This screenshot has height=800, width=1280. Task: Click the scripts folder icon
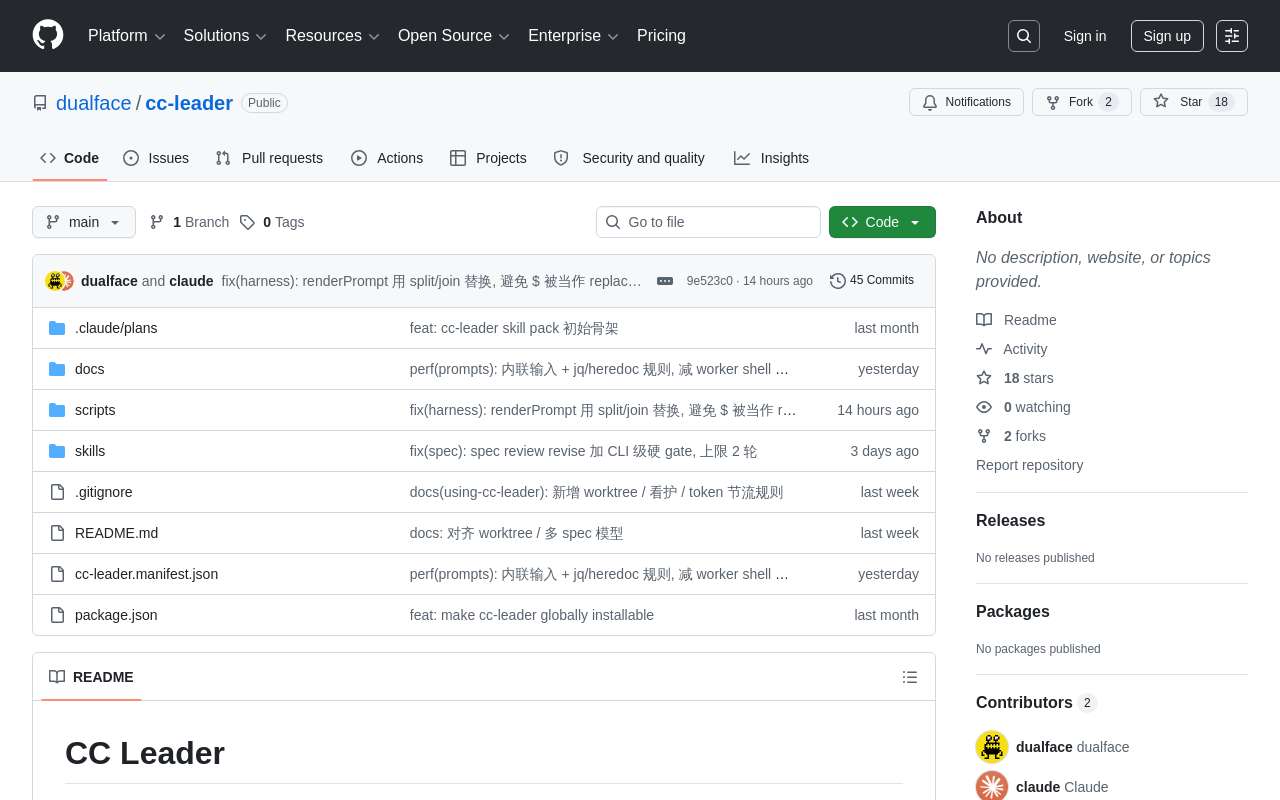click(x=57, y=410)
